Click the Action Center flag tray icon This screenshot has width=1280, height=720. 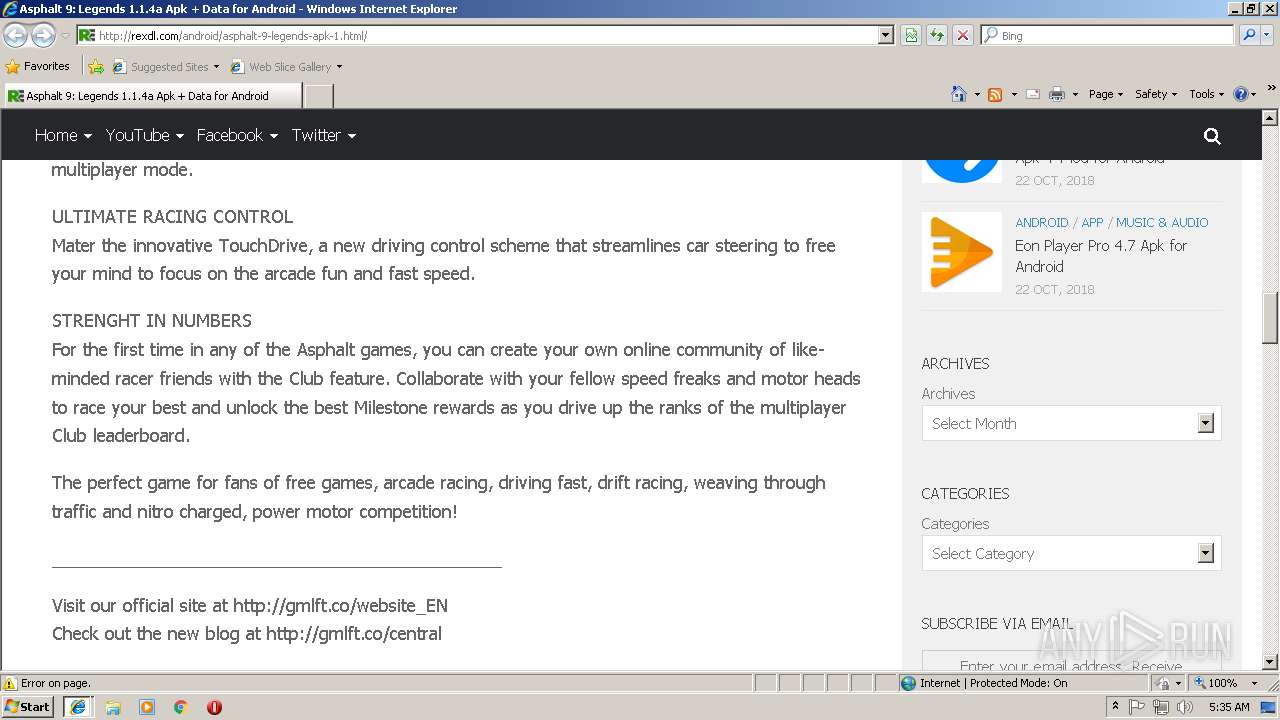[x=1137, y=707]
